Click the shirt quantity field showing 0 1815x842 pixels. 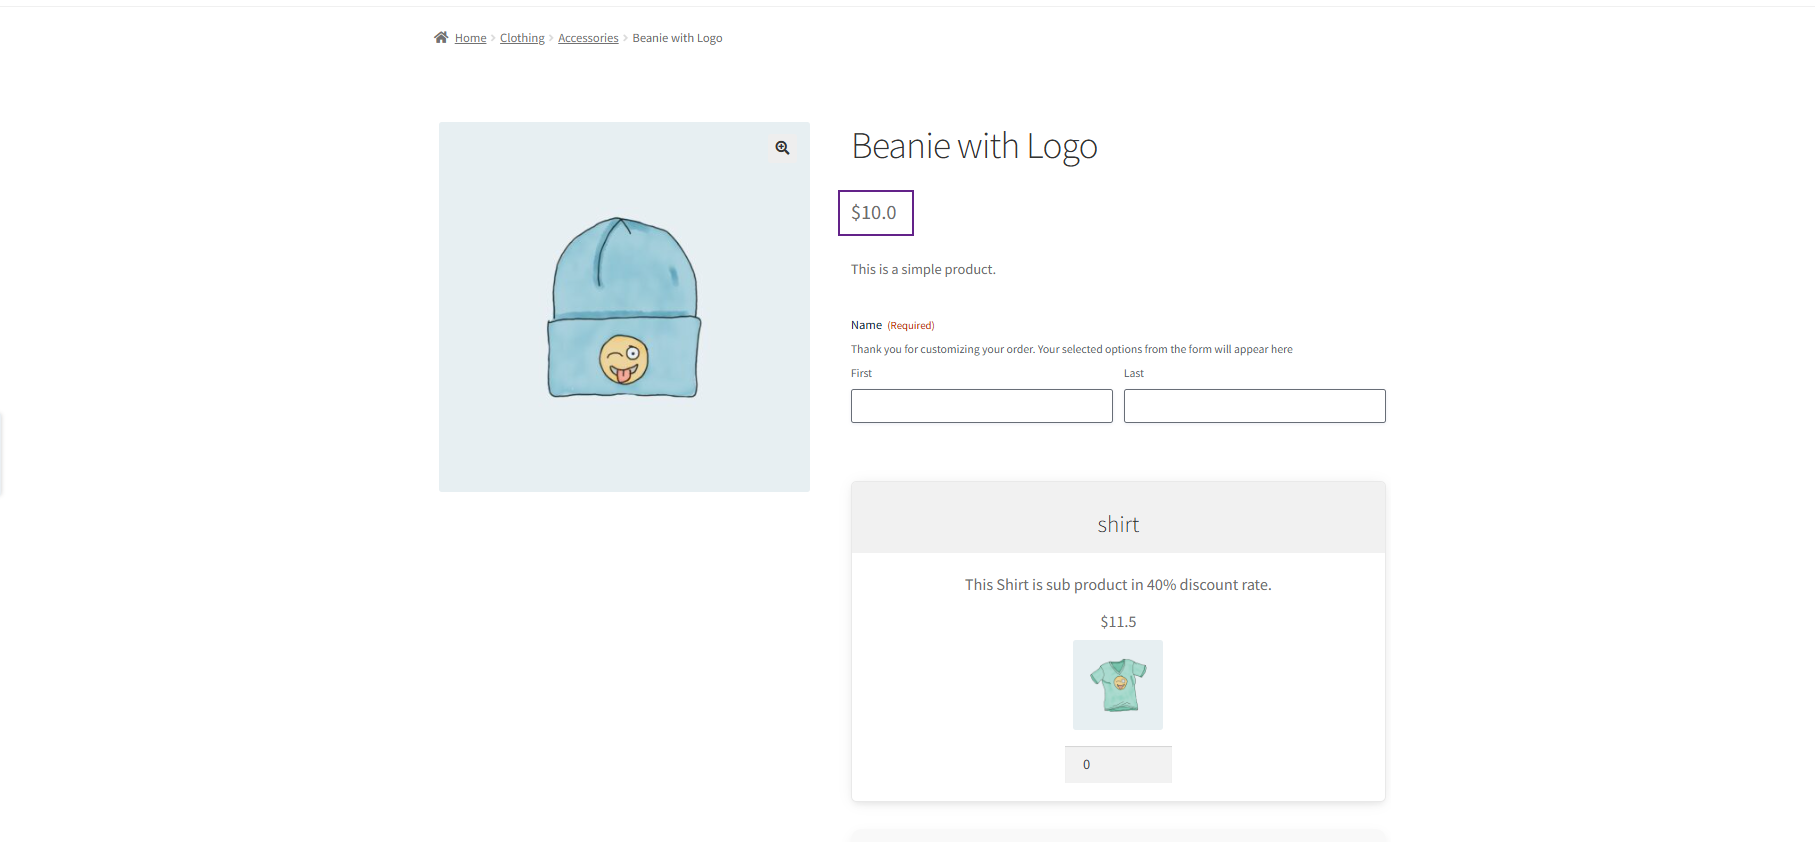click(x=1118, y=764)
